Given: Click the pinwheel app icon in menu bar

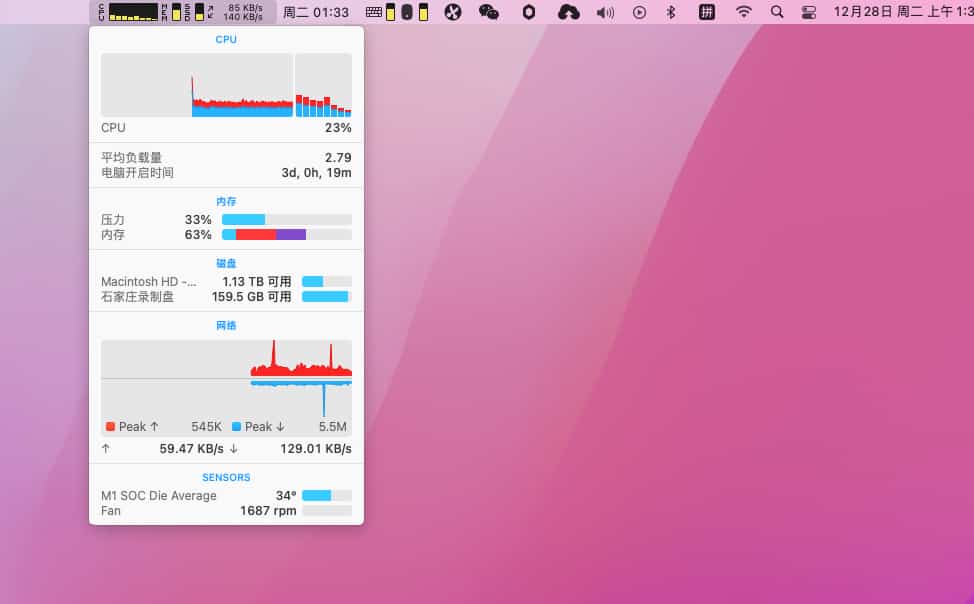Looking at the screenshot, I should click(454, 12).
